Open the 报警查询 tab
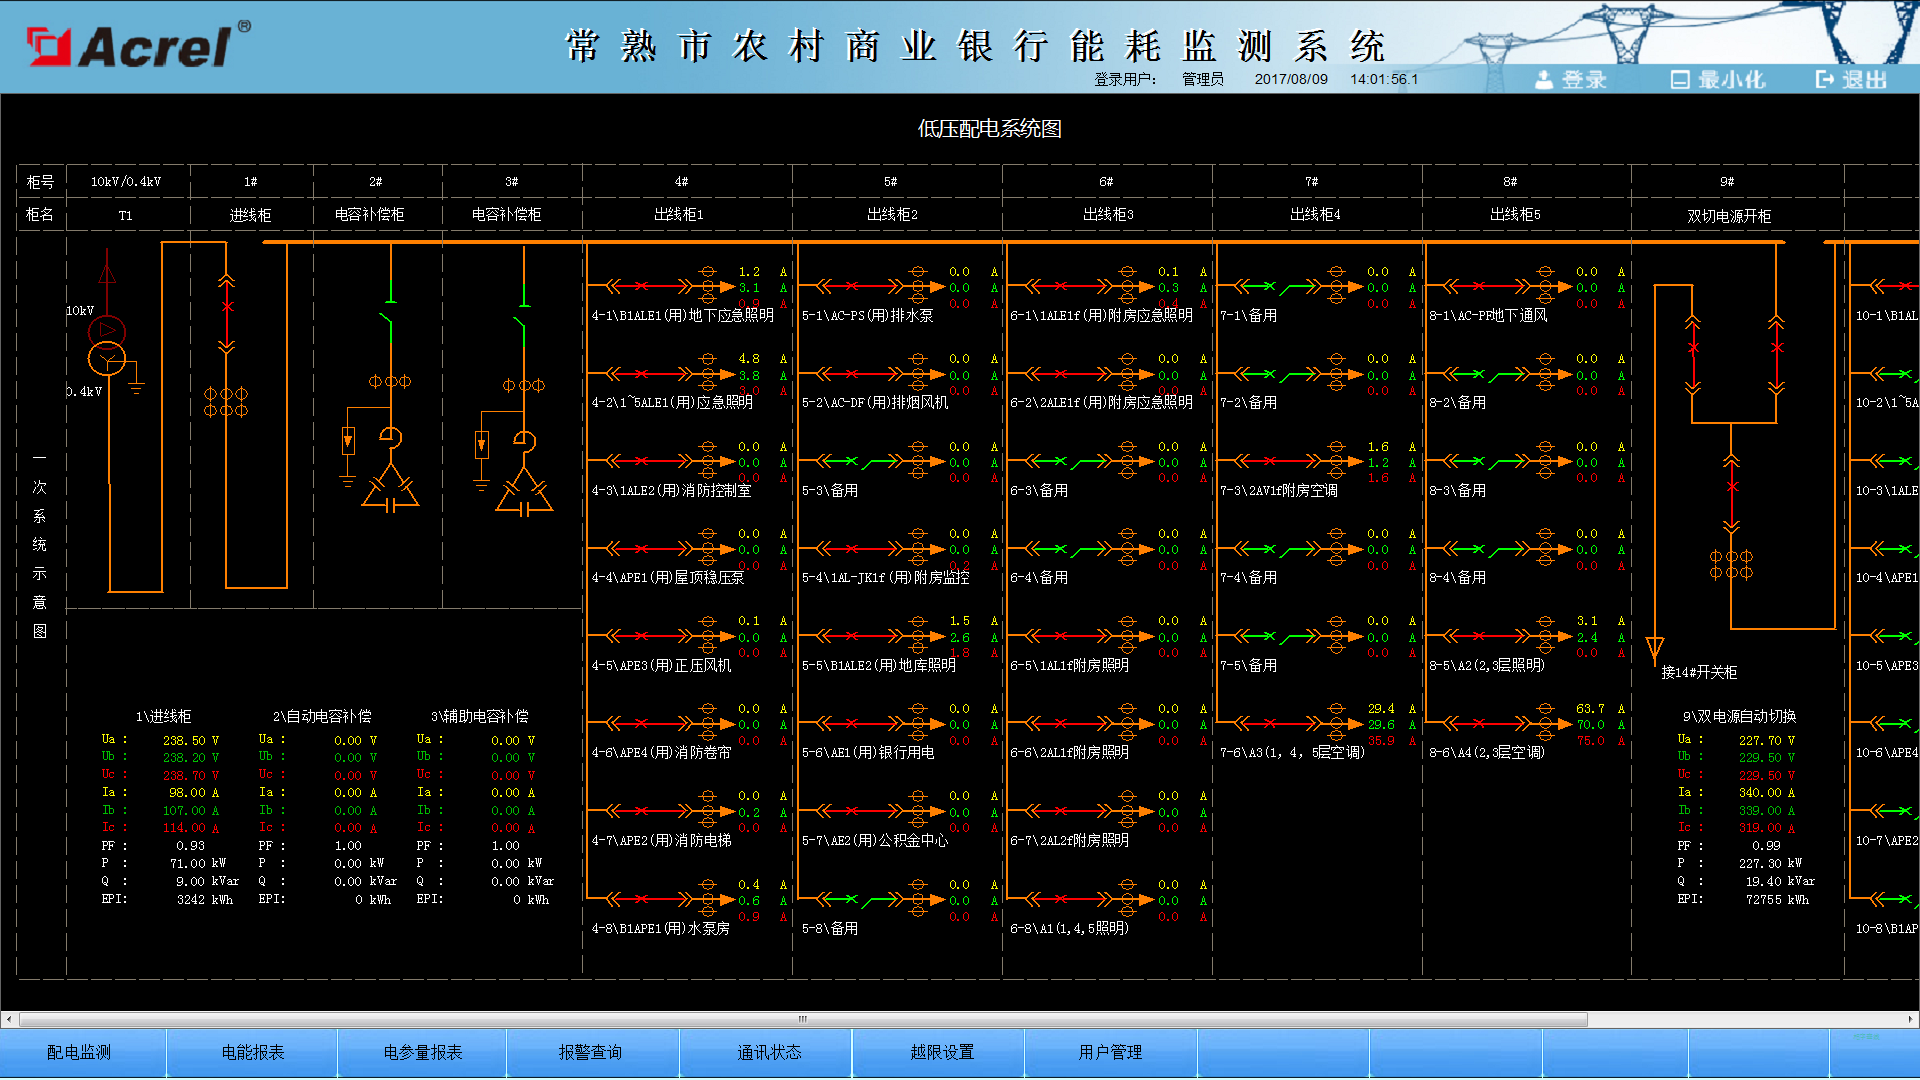The image size is (1920, 1080). (x=590, y=1052)
